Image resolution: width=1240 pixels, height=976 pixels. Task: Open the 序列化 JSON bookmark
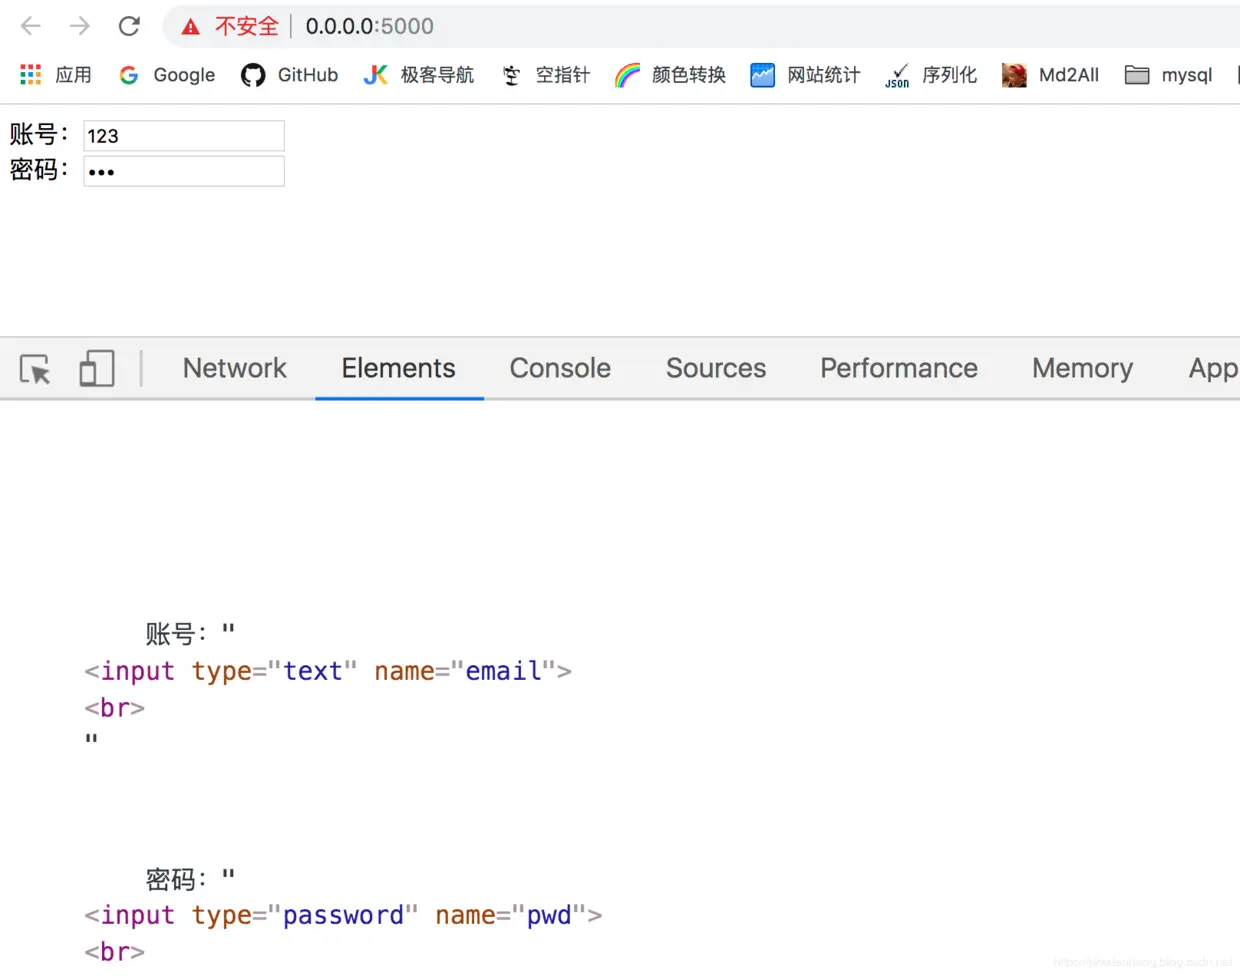931,75
